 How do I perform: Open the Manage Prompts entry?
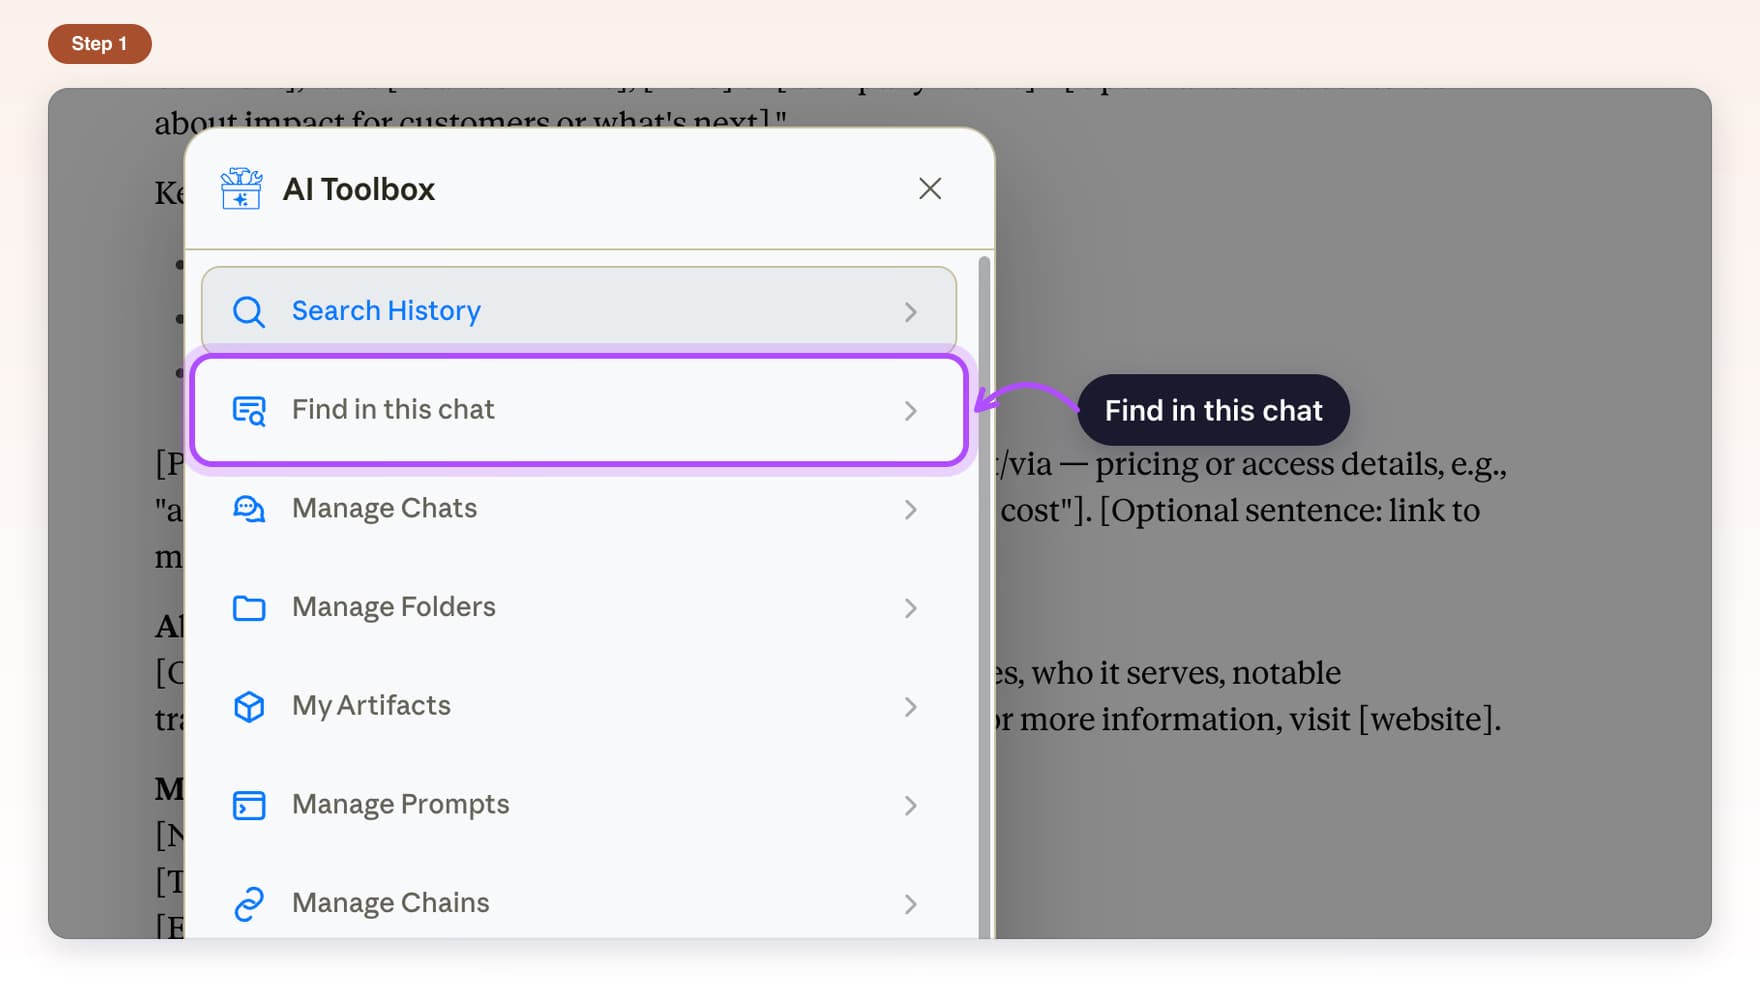point(579,805)
